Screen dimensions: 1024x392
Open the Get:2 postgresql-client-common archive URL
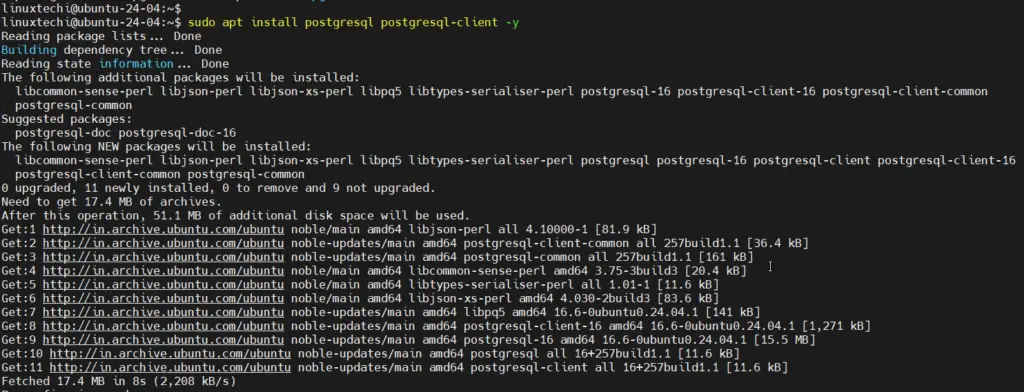163,243
